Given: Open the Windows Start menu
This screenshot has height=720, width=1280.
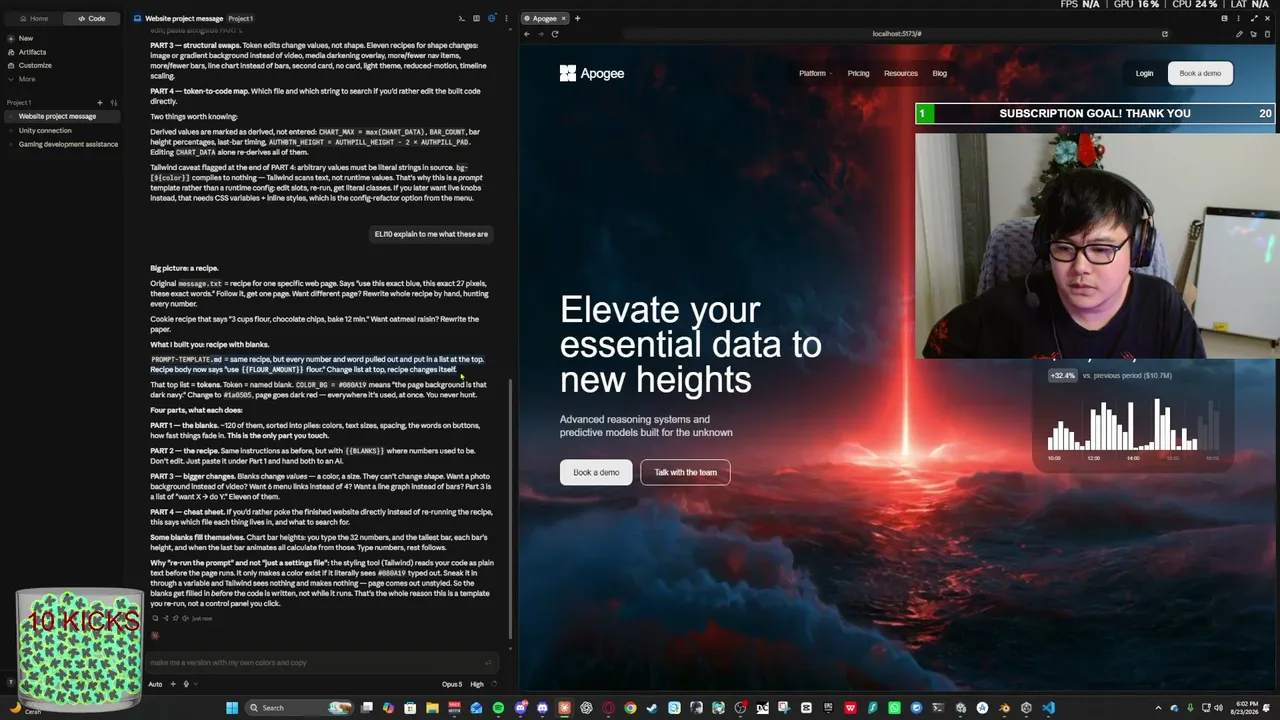Looking at the screenshot, I should (x=232, y=708).
